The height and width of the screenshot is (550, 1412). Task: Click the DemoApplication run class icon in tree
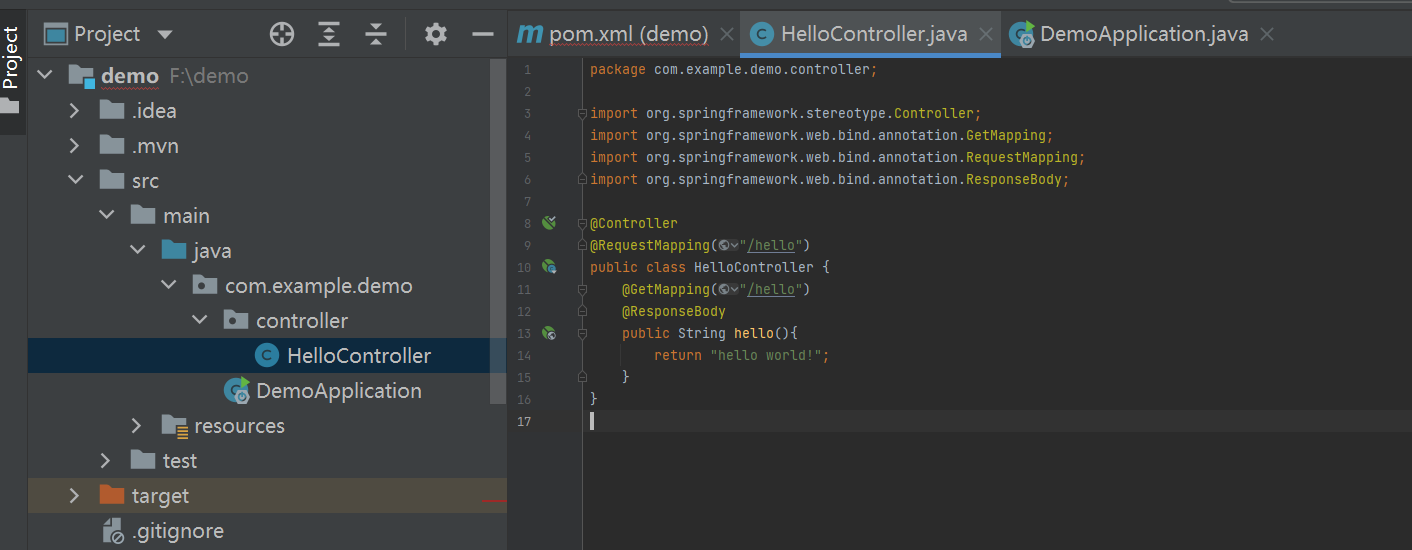pos(237,391)
